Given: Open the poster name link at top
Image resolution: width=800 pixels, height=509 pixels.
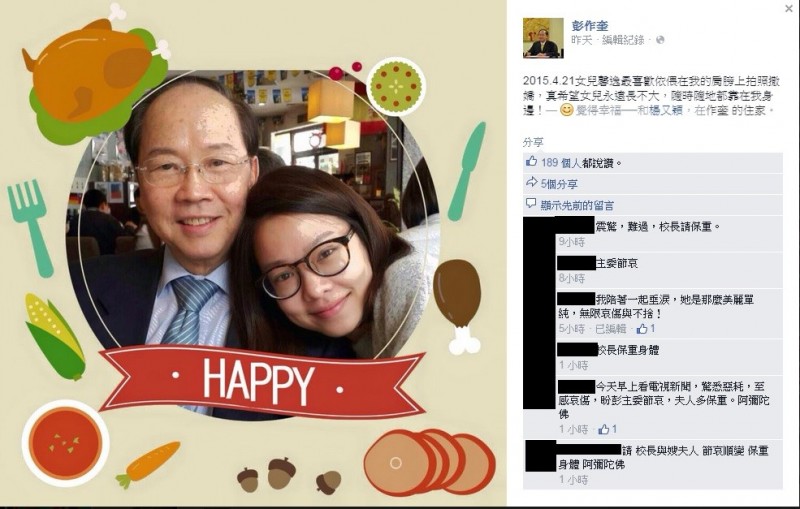Looking at the screenshot, I should [x=590, y=26].
